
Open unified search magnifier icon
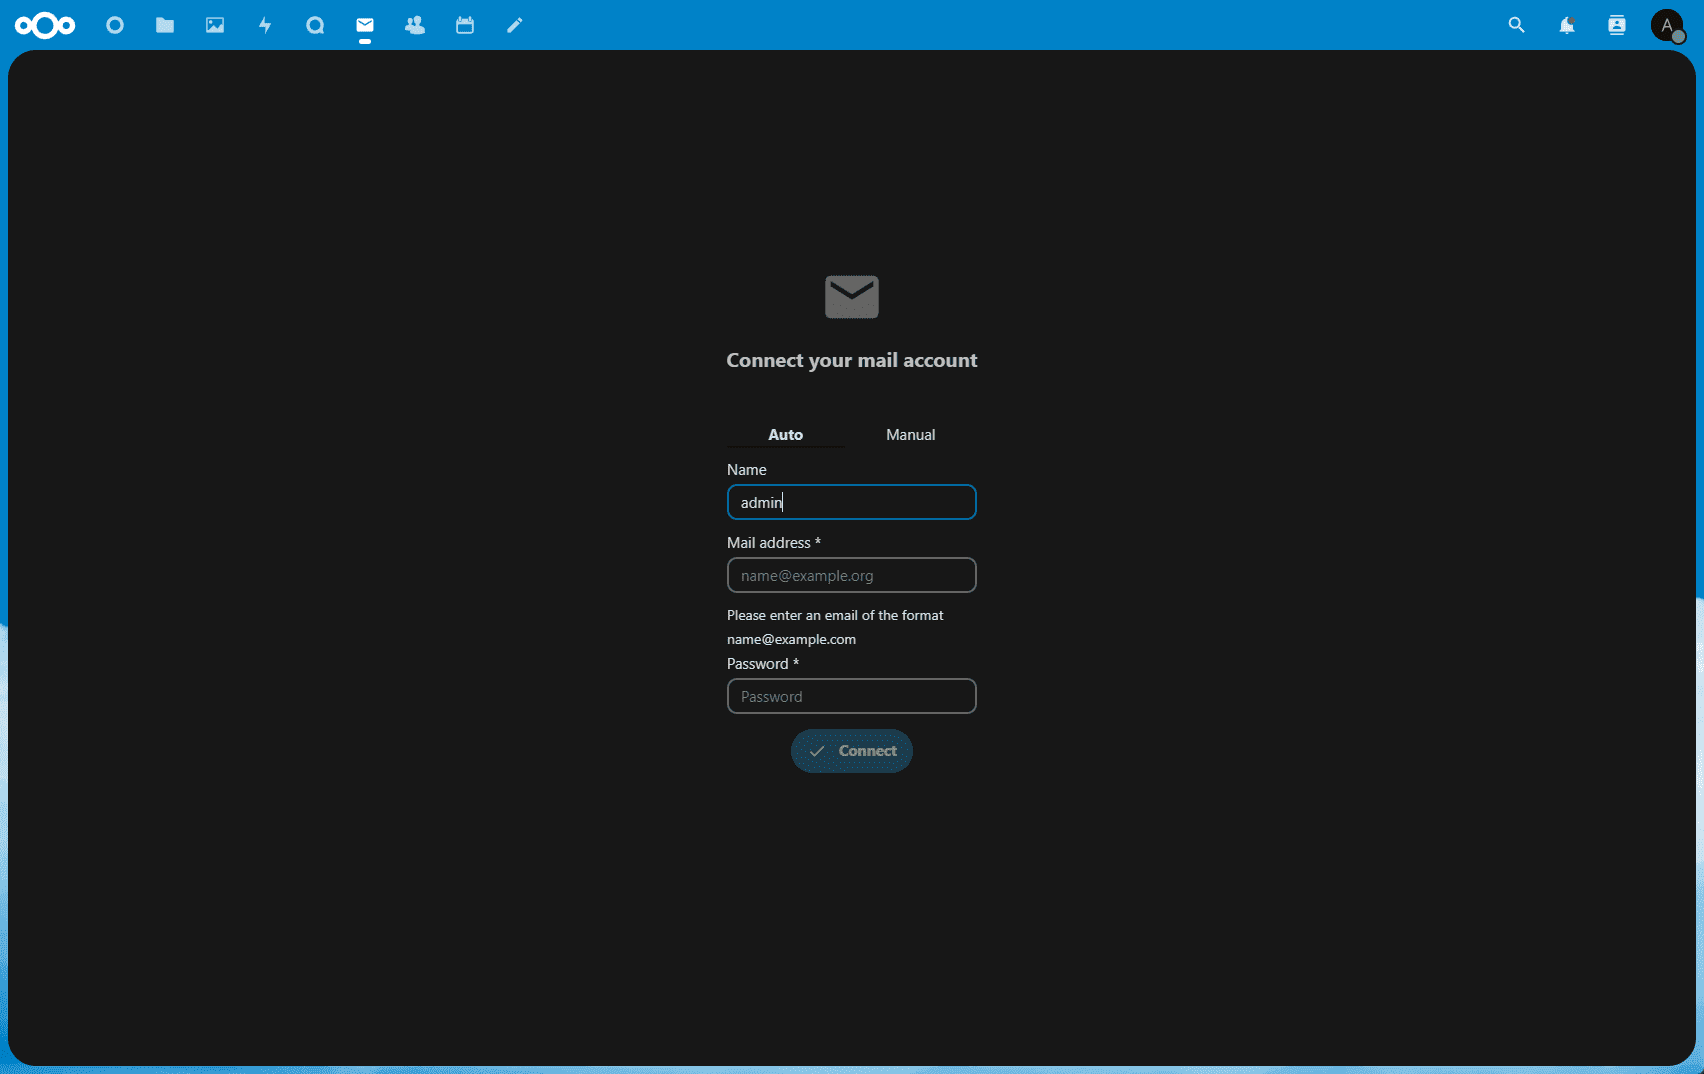[1517, 25]
